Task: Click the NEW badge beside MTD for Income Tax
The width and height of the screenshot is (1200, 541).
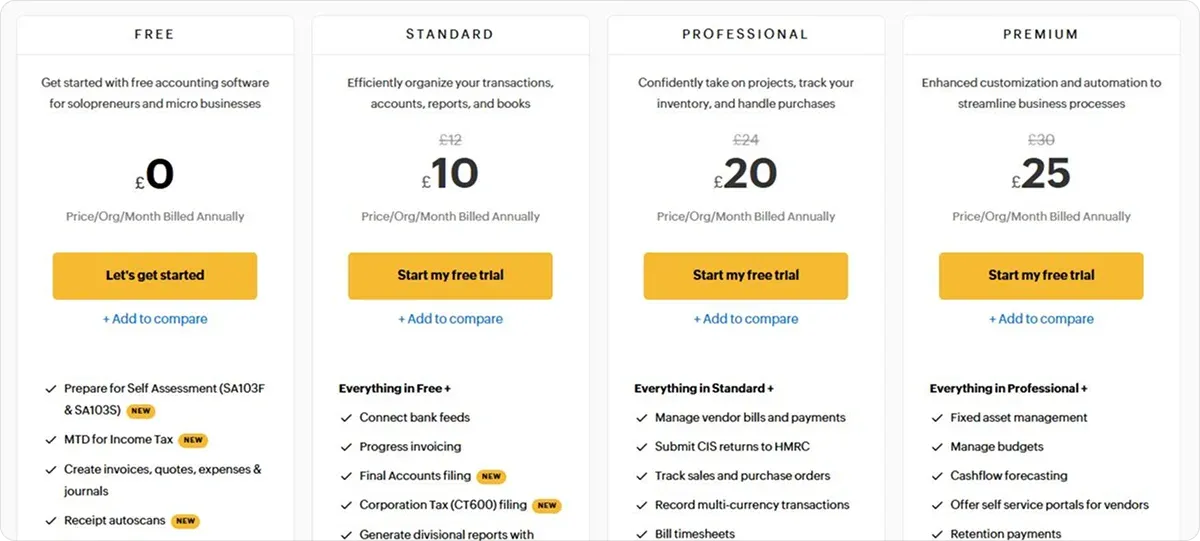Action: tap(193, 440)
